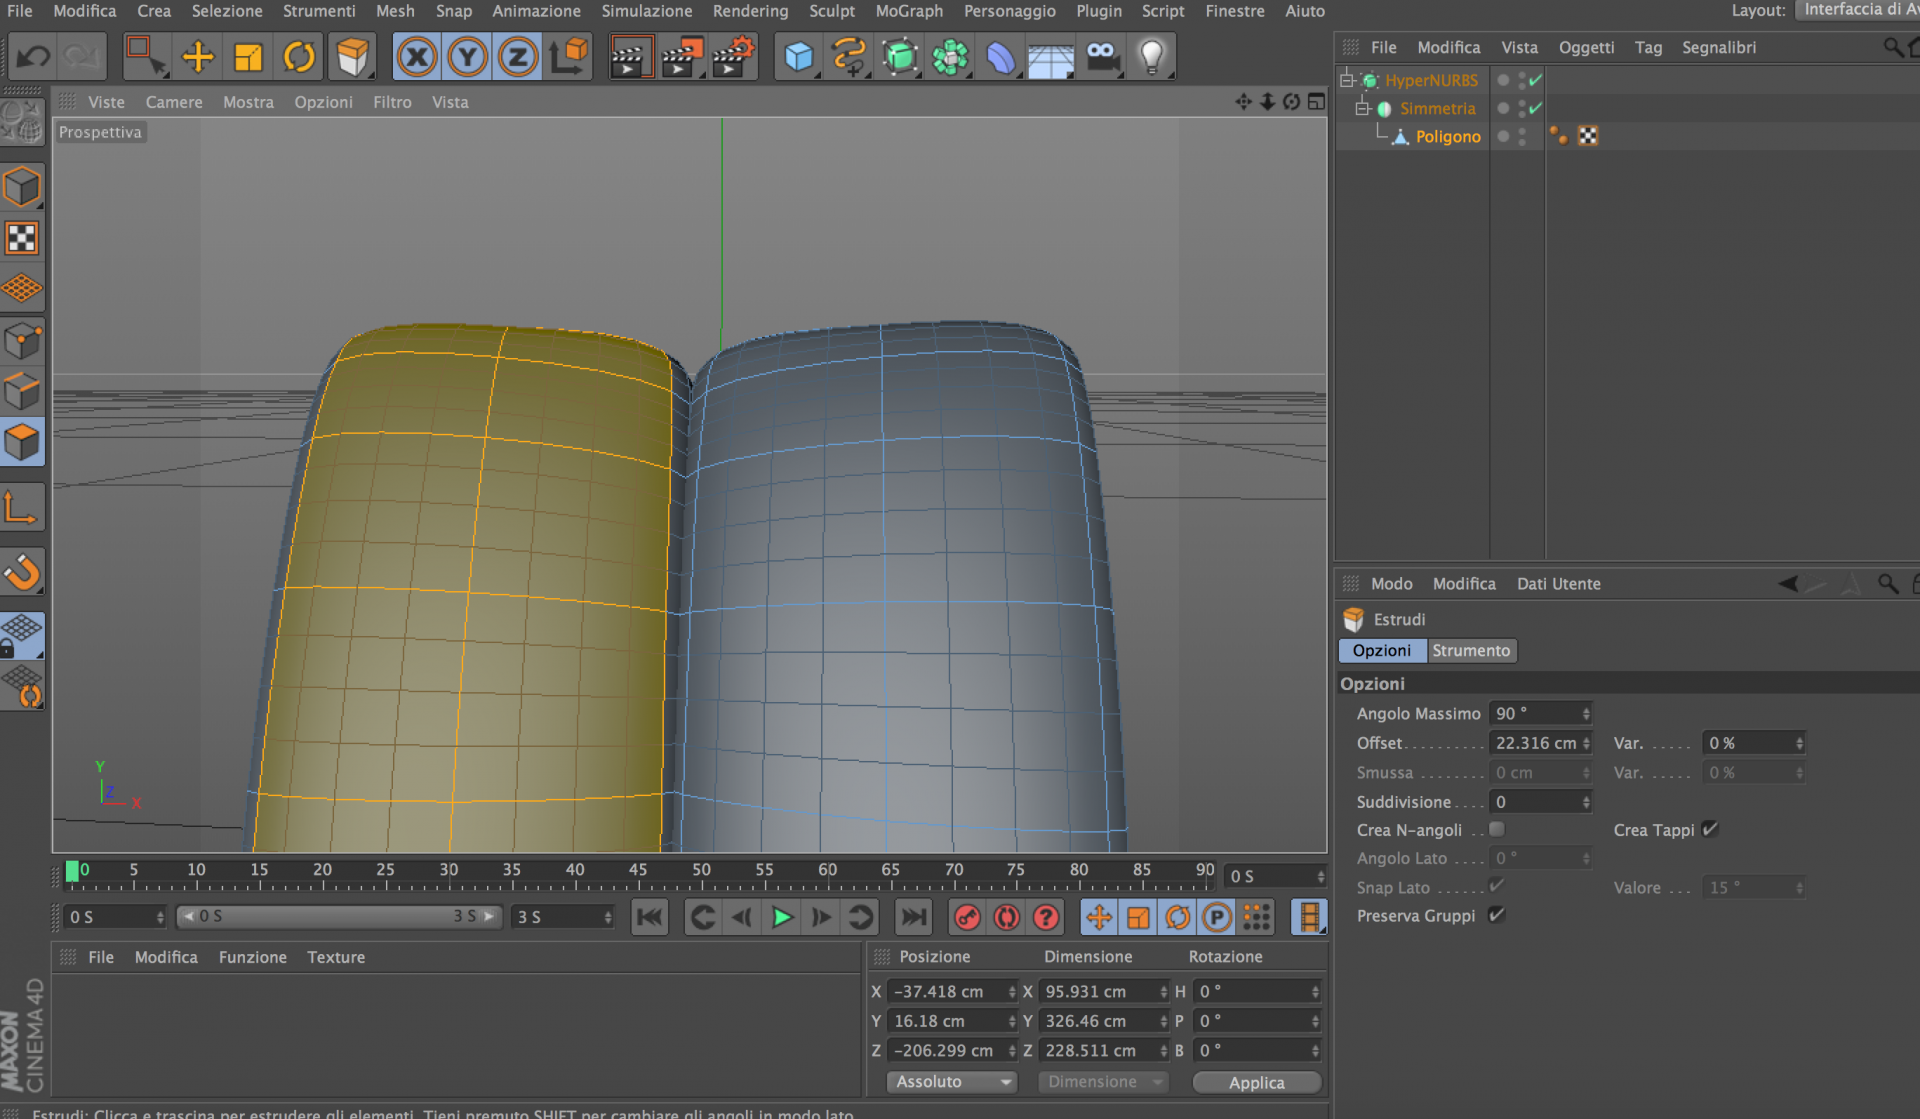Render the active view
This screenshot has width=1920, height=1119.
pos(631,57)
